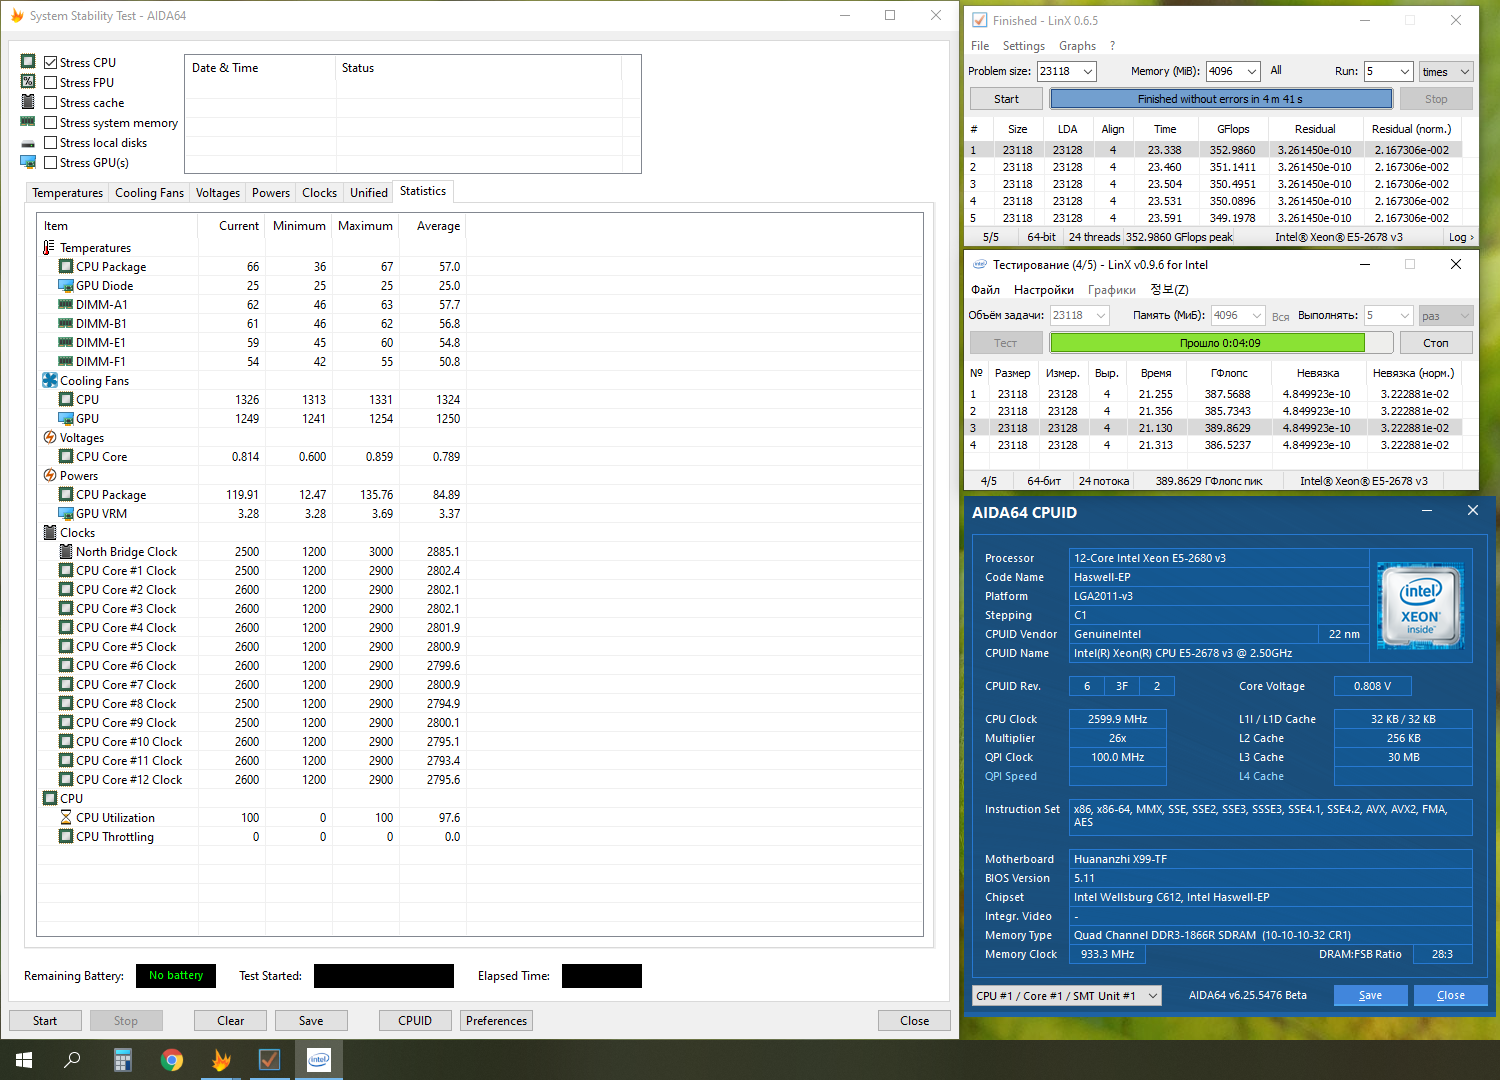Screen dimensions: 1500x1080
Task: Click the Cooling Fans fan icon
Action: pos(50,380)
